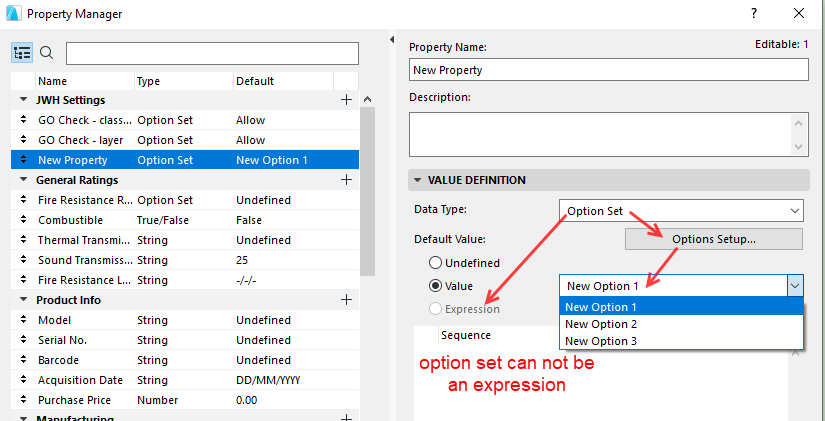Collapse the JWH Settings group
The height and width of the screenshot is (421, 825).
point(23,100)
